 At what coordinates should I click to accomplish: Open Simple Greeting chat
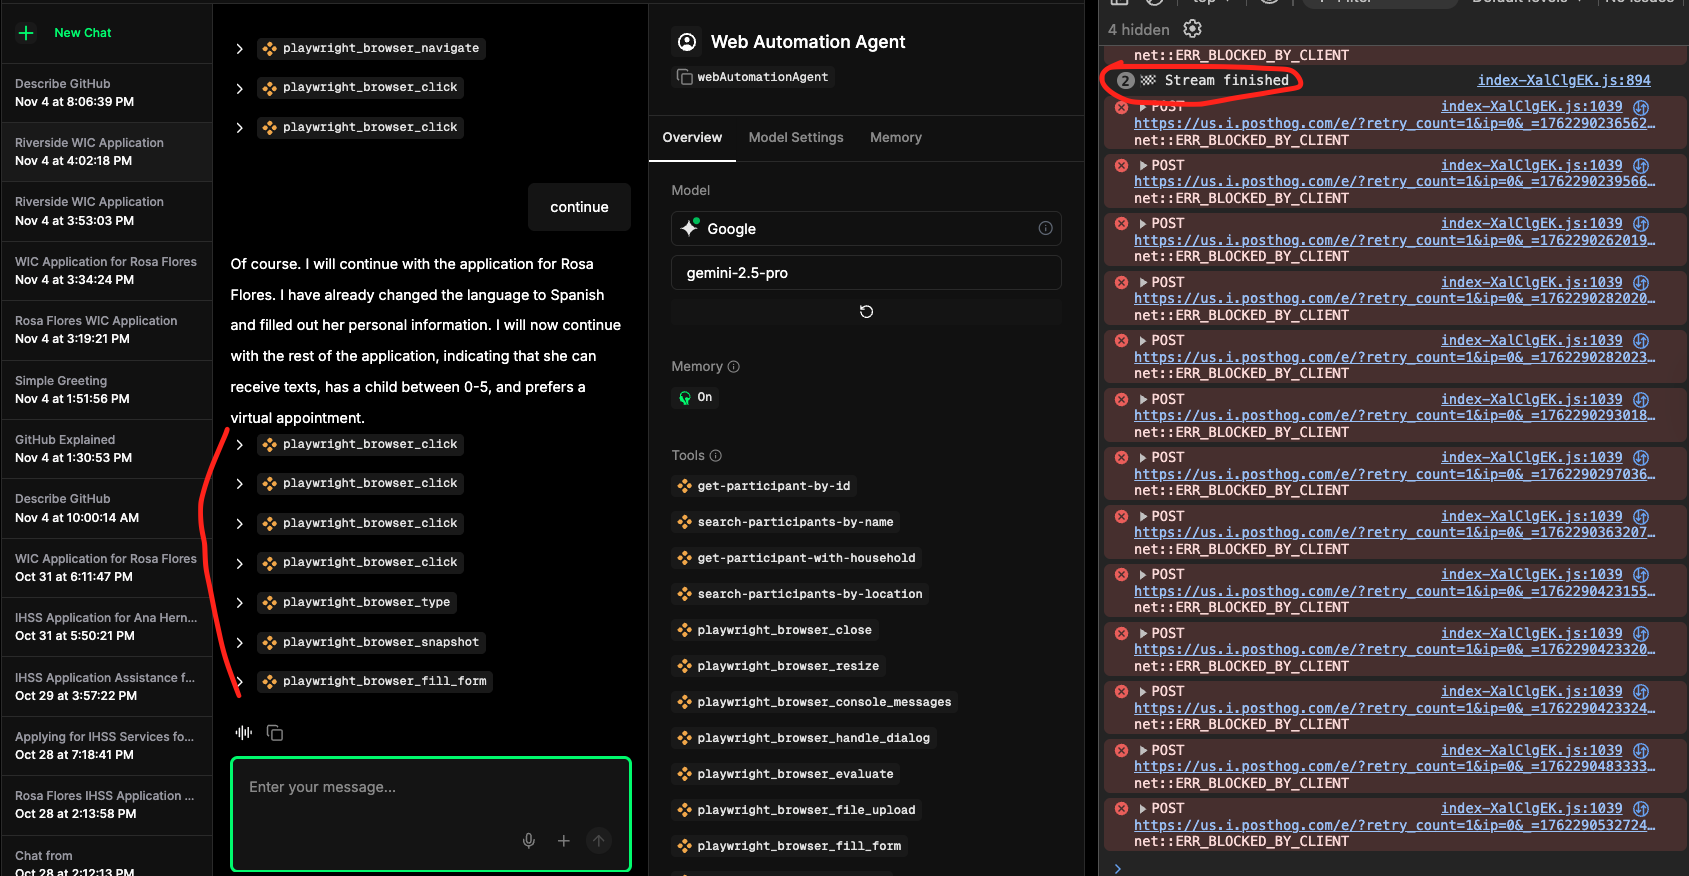tap(106, 390)
